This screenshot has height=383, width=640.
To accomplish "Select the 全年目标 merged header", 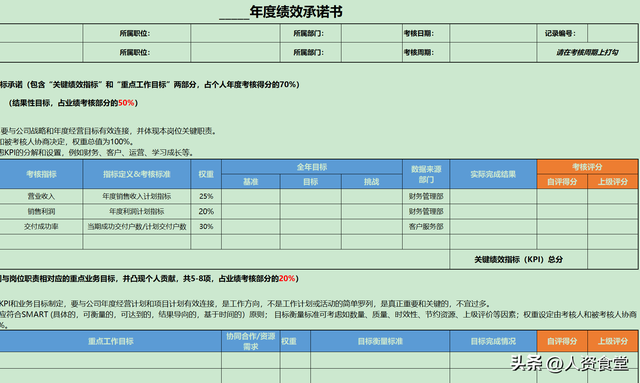I will [312, 167].
